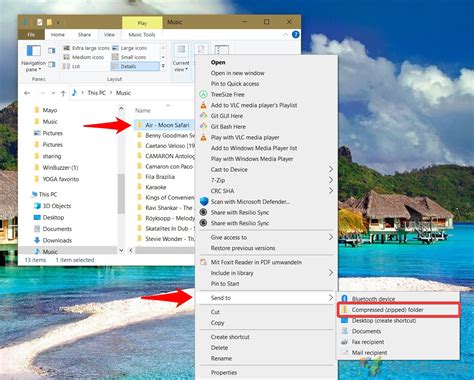Expand CRC SHA submenu
This screenshot has height=380, width=474.
pos(266,191)
